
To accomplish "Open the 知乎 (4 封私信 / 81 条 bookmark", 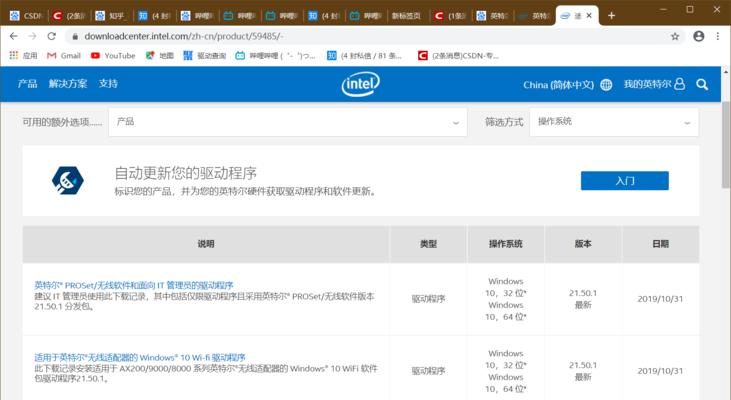I will (x=364, y=55).
